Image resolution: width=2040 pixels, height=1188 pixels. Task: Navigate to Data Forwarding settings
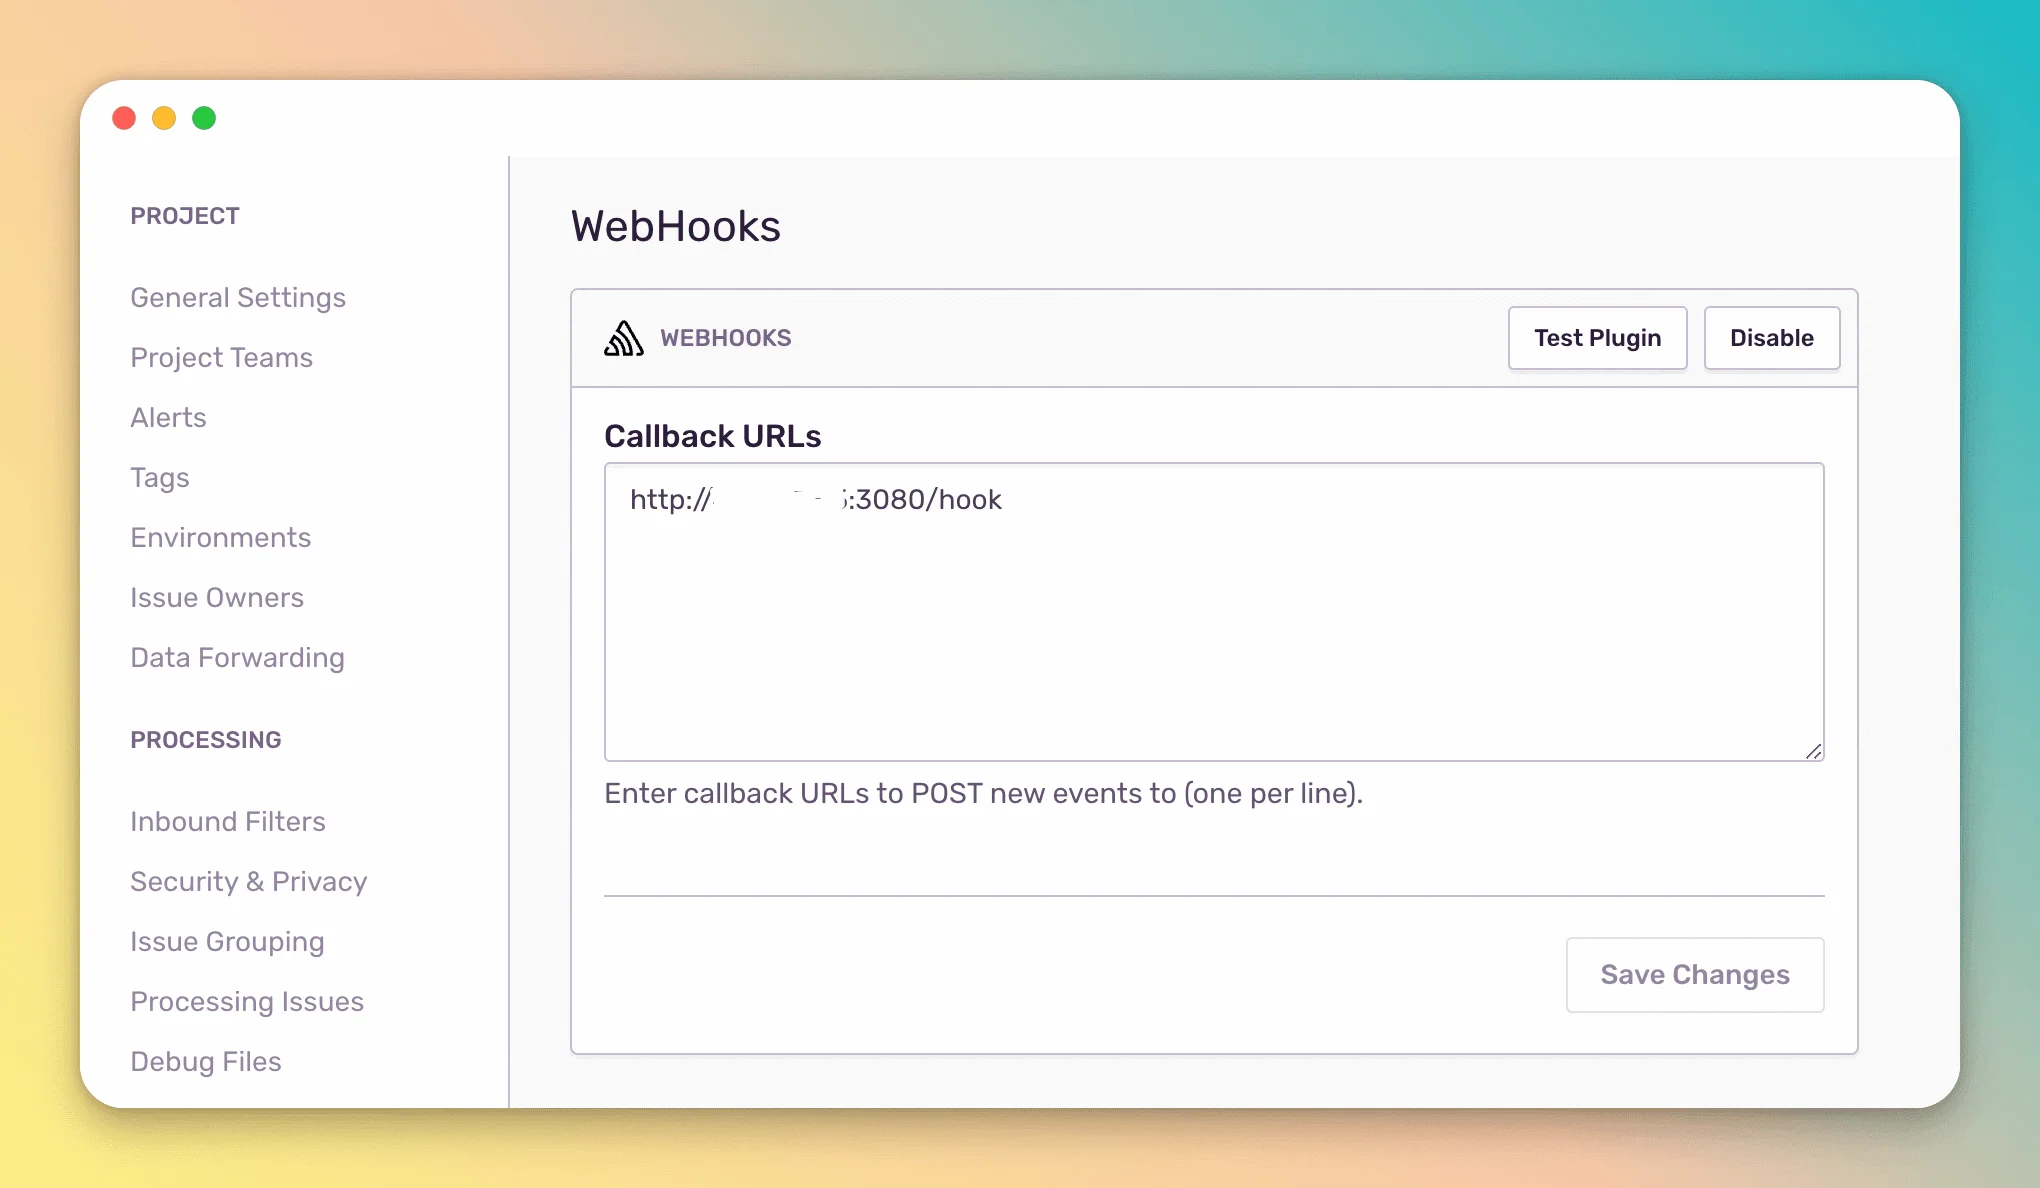pos(238,658)
